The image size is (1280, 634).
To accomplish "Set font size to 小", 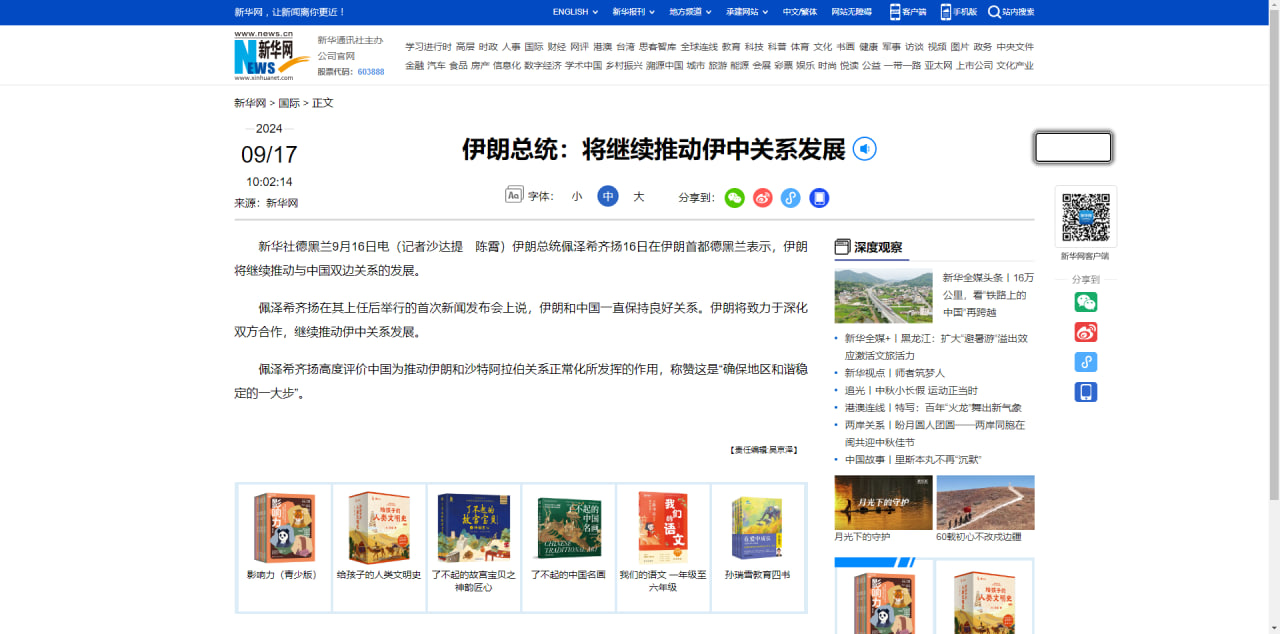I will click(x=577, y=197).
